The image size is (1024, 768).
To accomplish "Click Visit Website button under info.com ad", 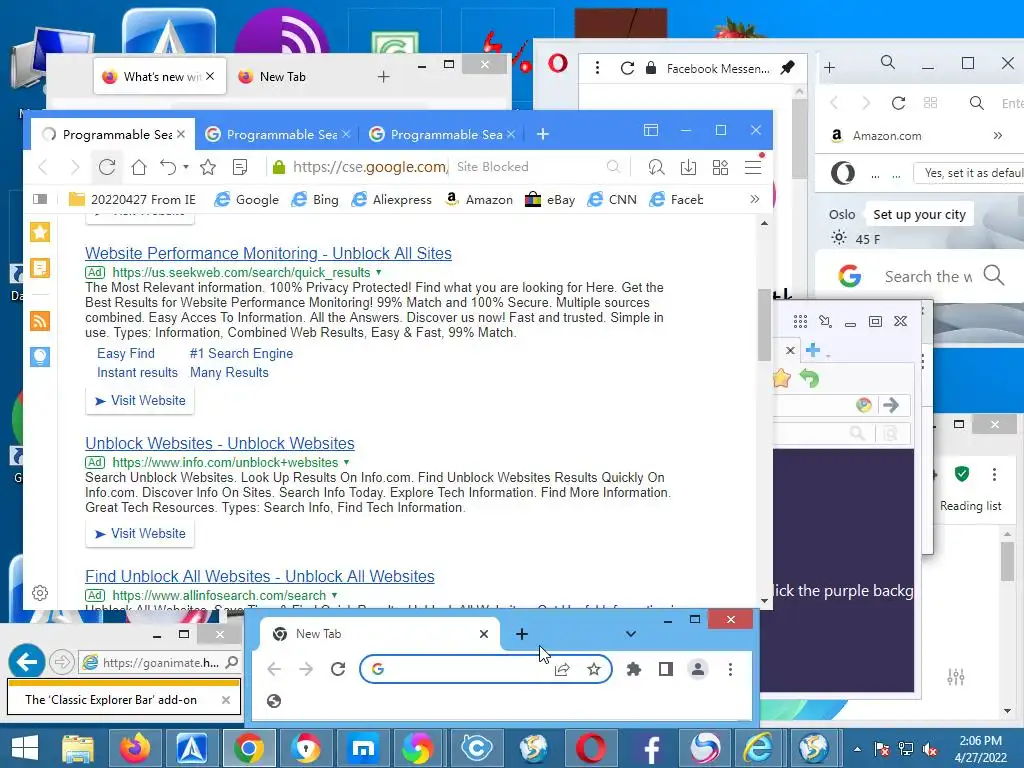I will click(140, 534).
